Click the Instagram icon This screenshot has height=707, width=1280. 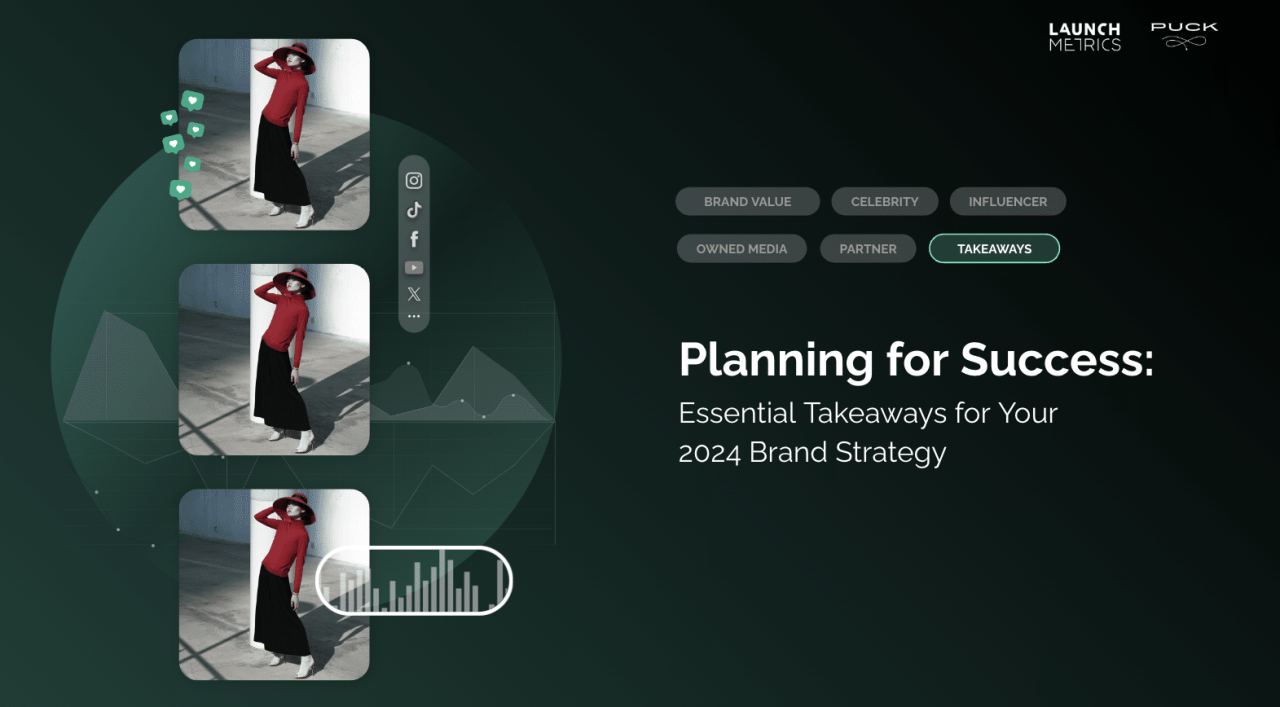click(x=414, y=181)
